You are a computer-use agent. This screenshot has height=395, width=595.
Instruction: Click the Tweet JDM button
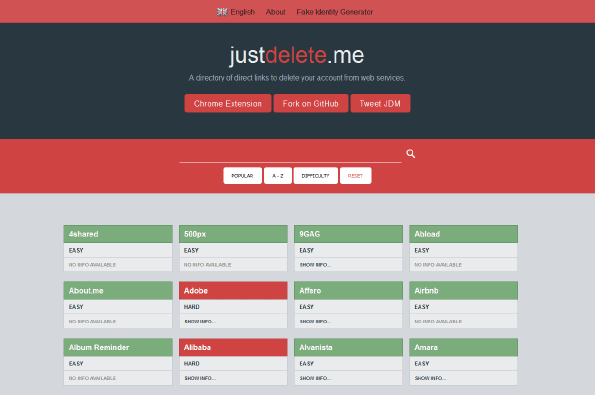[380, 104]
